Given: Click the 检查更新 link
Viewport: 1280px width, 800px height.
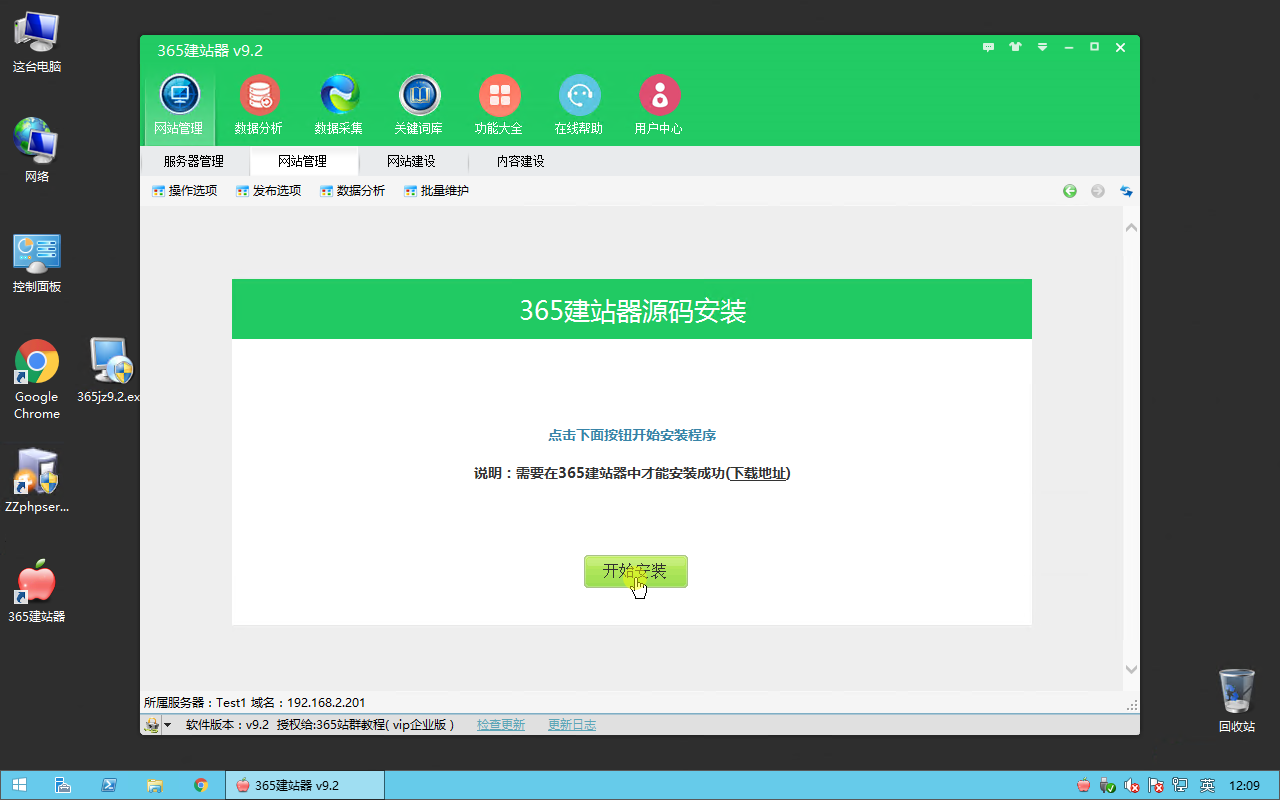Looking at the screenshot, I should pyautogui.click(x=501, y=725).
